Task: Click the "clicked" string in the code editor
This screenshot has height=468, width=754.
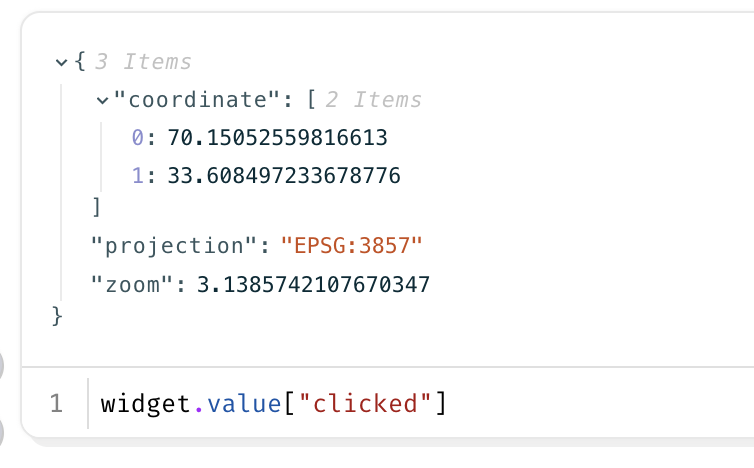Action: point(365,404)
